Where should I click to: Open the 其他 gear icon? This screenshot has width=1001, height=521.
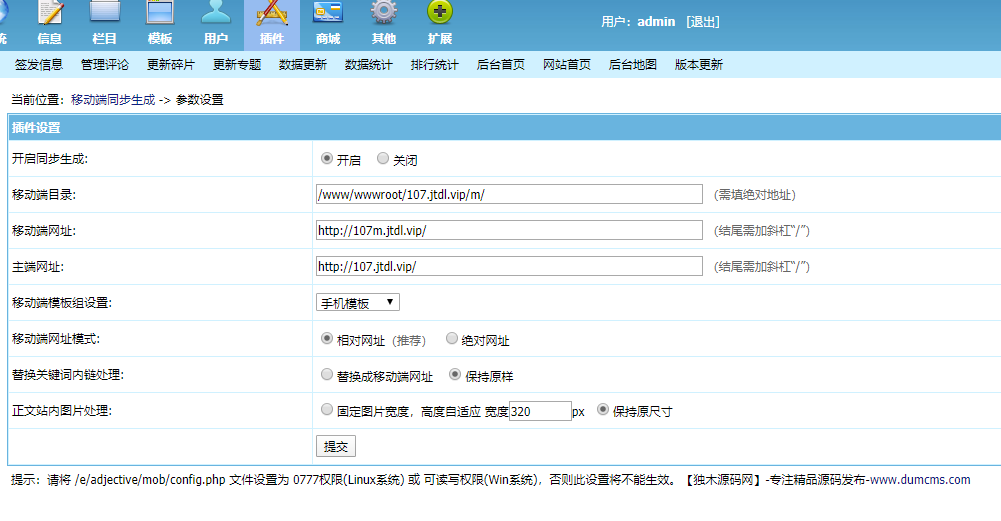[x=384, y=12]
